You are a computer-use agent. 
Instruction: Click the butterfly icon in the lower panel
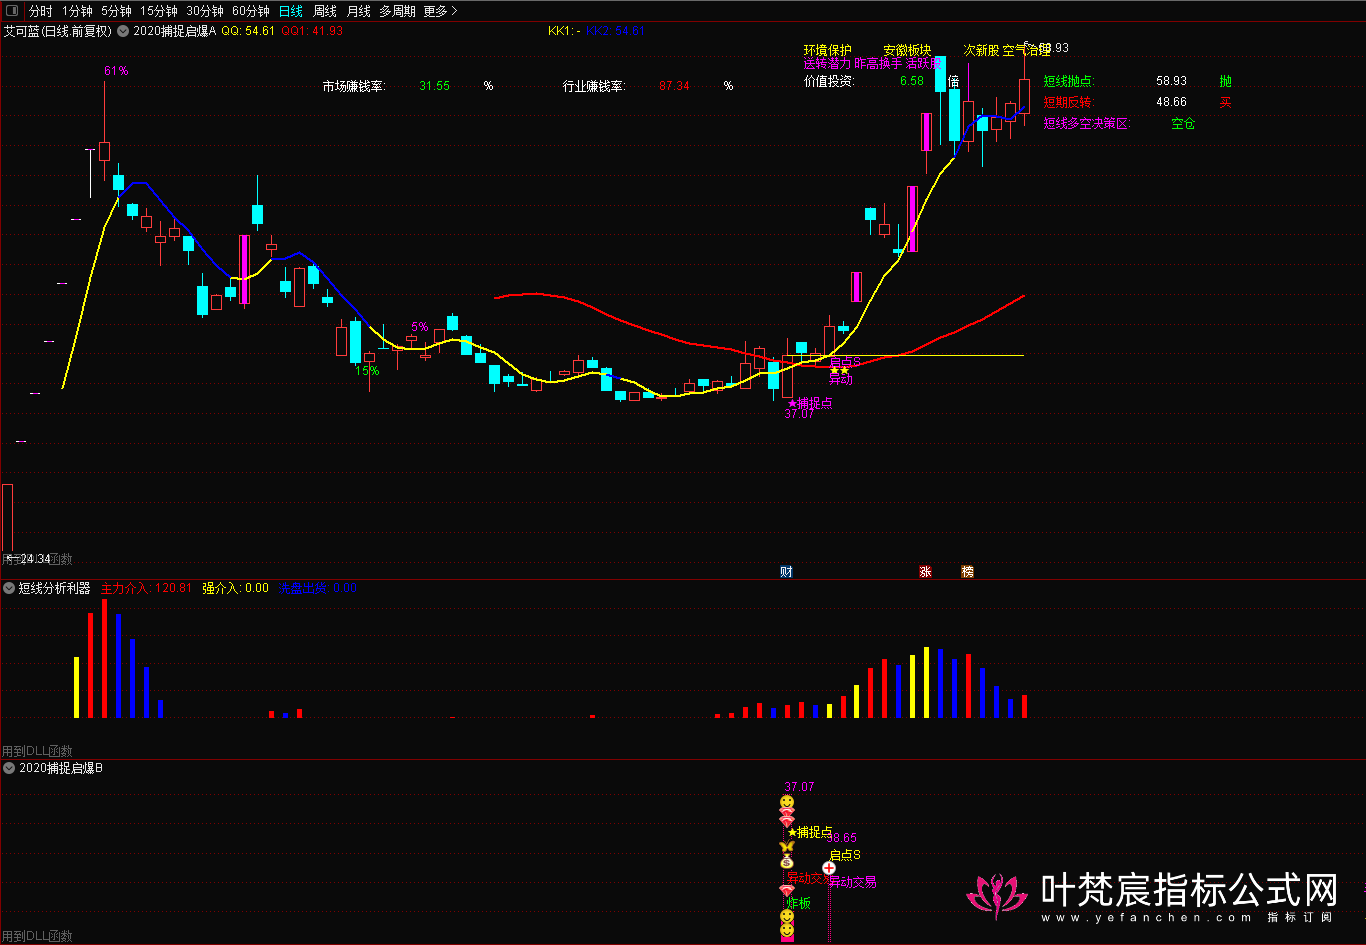coord(786,847)
